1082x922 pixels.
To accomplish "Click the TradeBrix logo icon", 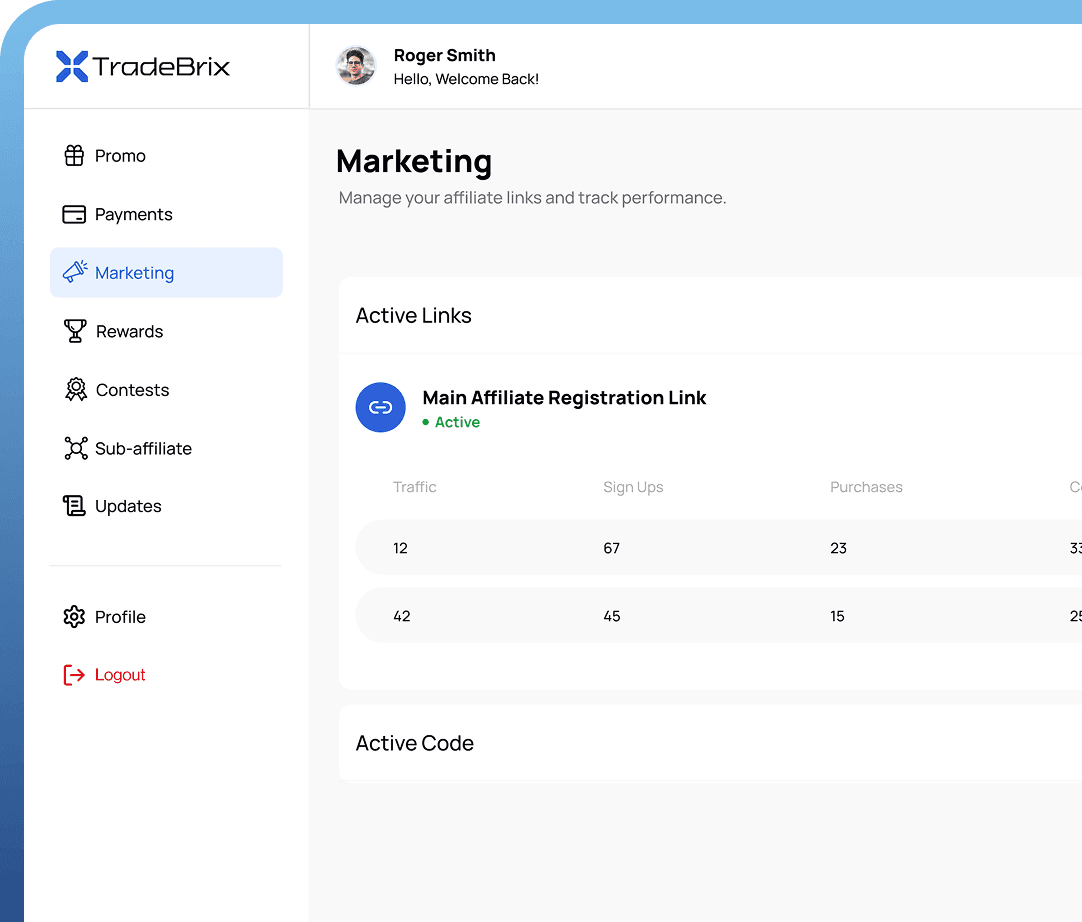I will pos(72,66).
